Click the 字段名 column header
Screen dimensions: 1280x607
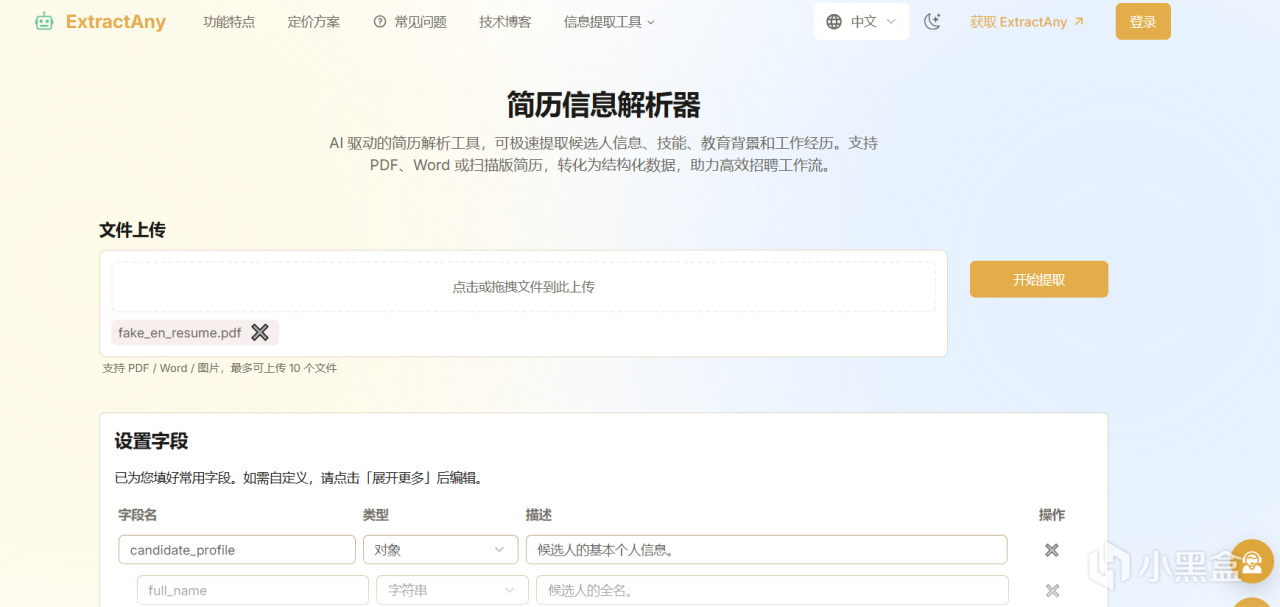pos(137,515)
